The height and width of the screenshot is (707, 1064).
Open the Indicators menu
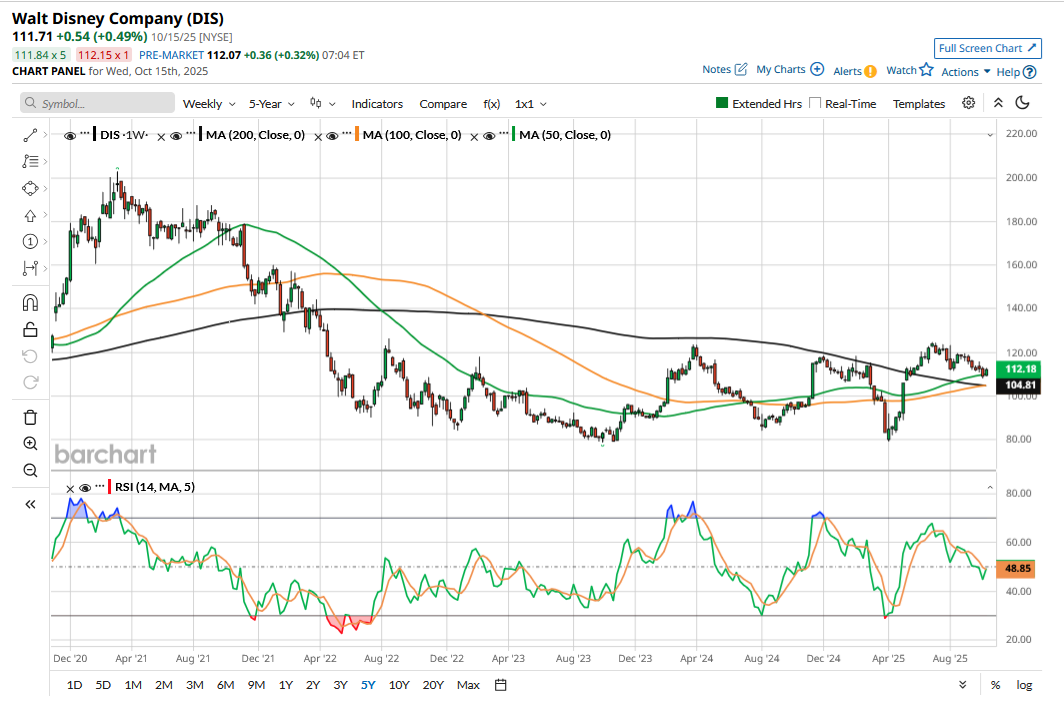(x=377, y=104)
